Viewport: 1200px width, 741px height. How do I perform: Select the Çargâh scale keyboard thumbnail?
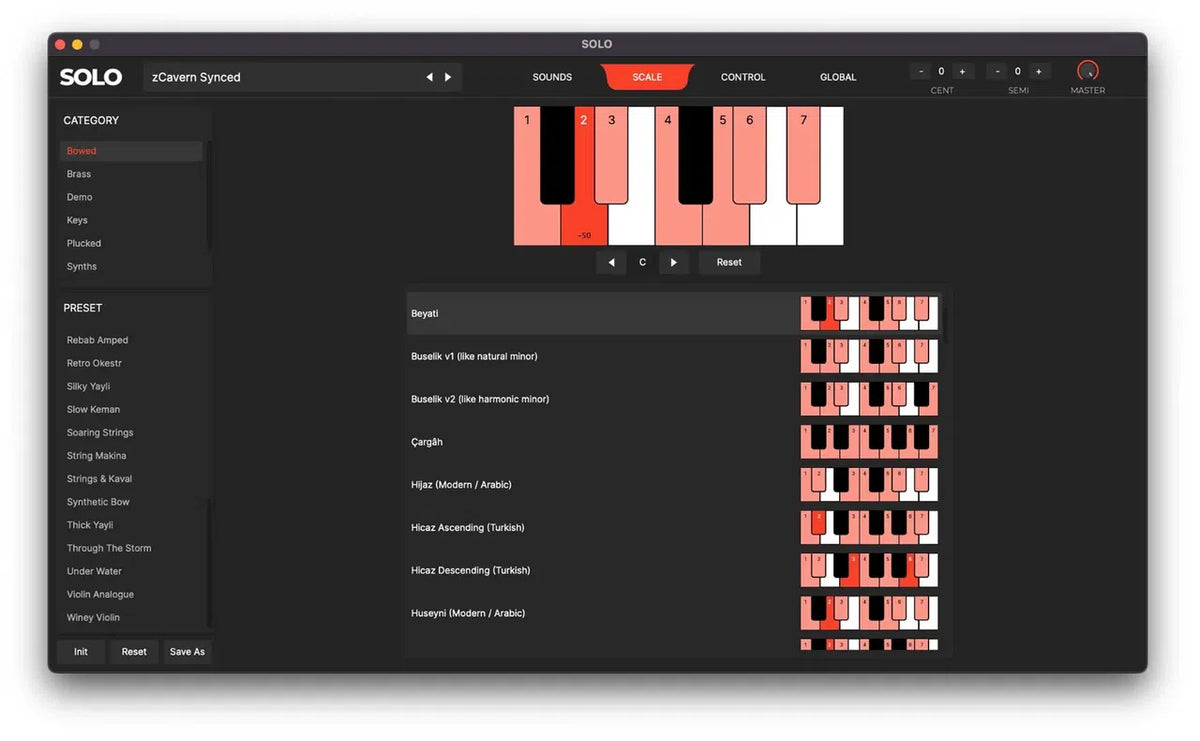coord(869,442)
